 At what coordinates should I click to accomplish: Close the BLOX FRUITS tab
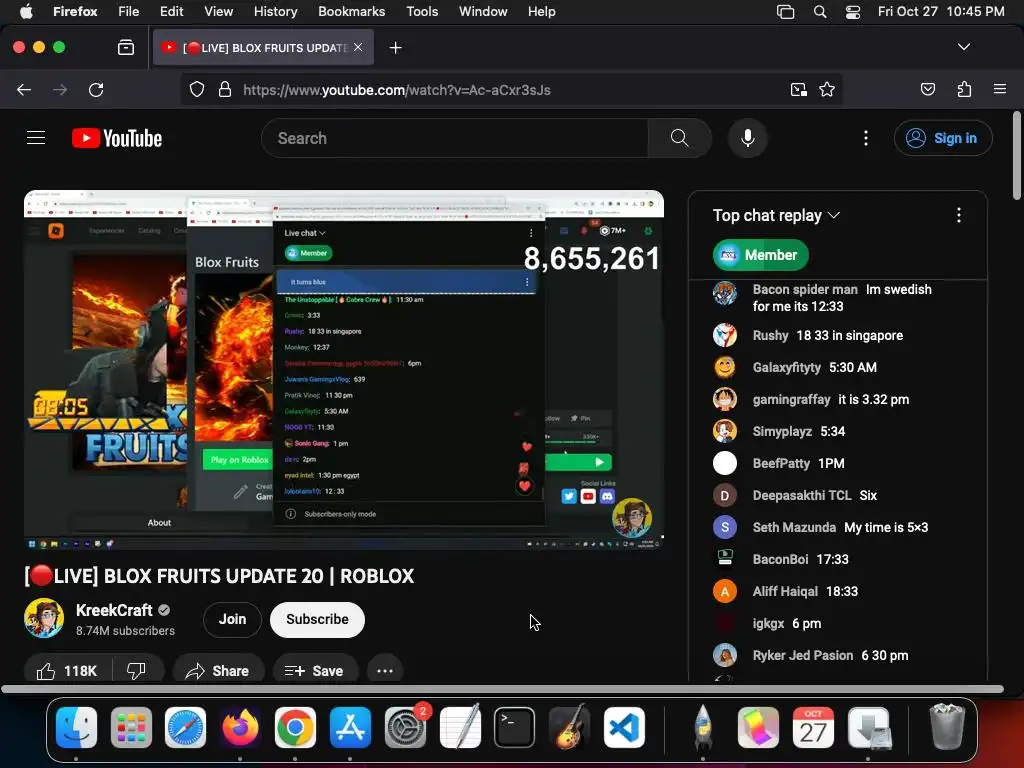358,47
